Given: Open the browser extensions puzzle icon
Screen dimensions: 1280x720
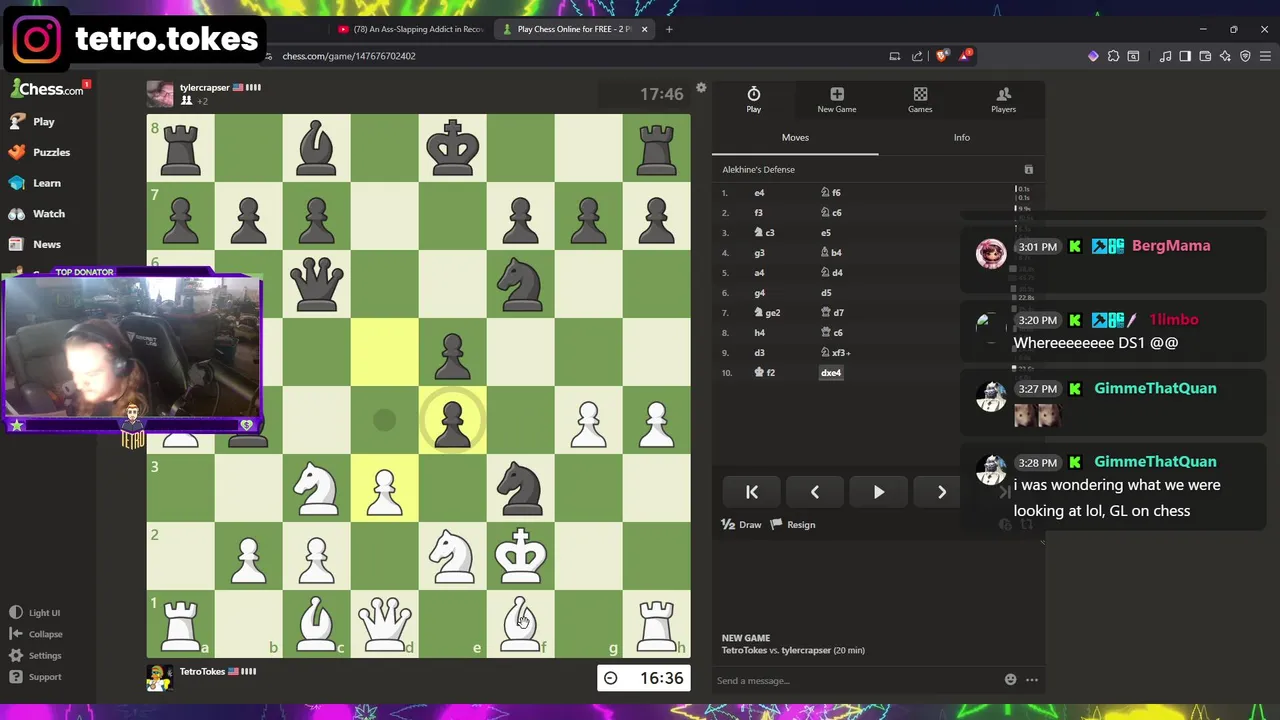Looking at the screenshot, I should pos(1113,56).
